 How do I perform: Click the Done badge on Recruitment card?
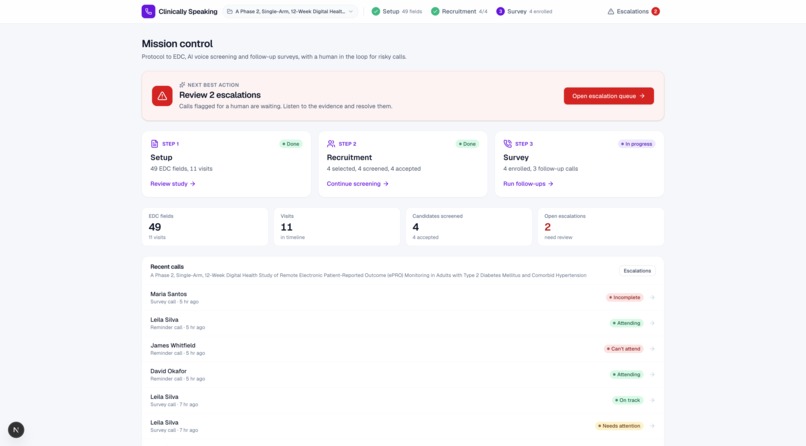point(467,144)
